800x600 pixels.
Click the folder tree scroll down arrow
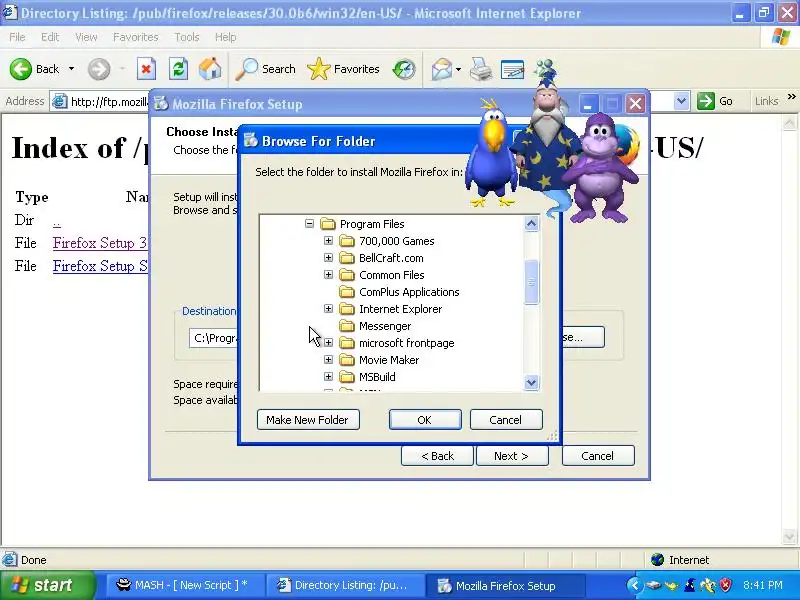531,382
